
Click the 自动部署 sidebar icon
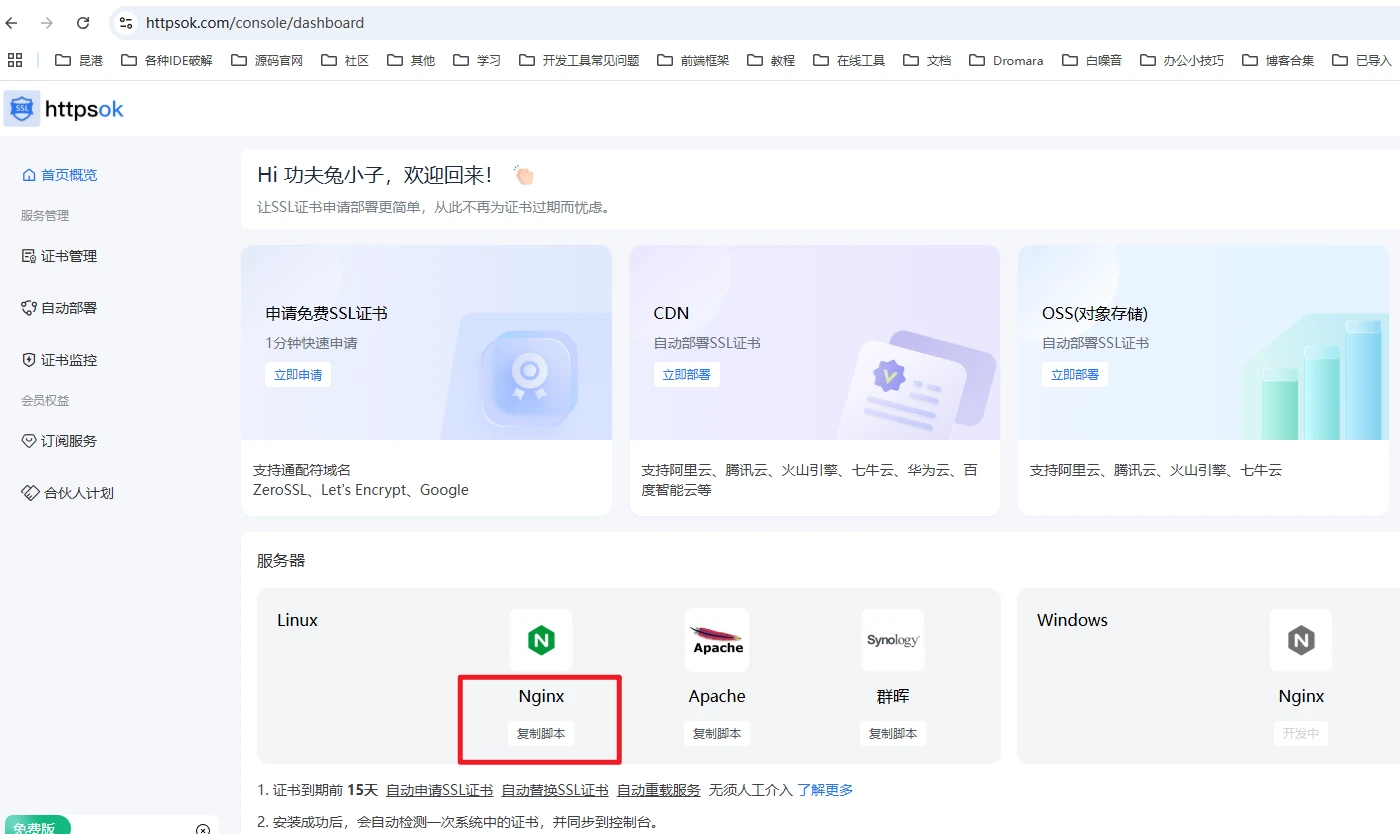(x=27, y=307)
